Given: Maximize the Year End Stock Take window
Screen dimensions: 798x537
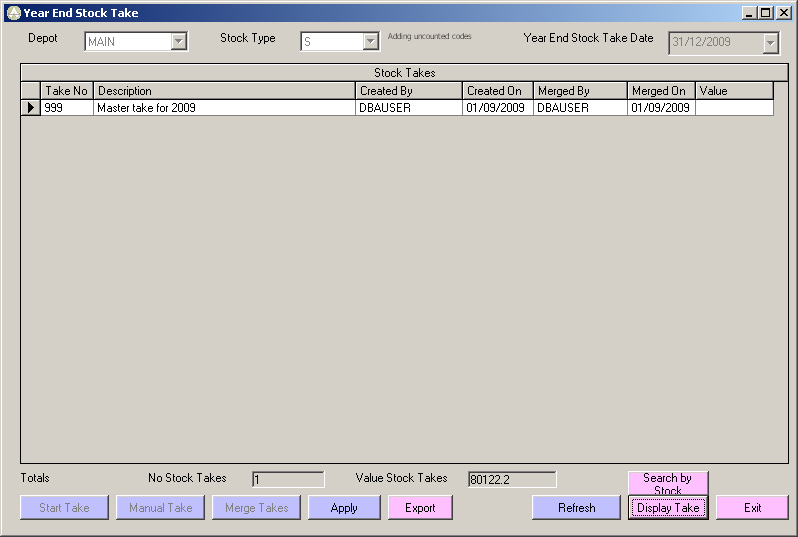Looking at the screenshot, I should [x=765, y=13].
